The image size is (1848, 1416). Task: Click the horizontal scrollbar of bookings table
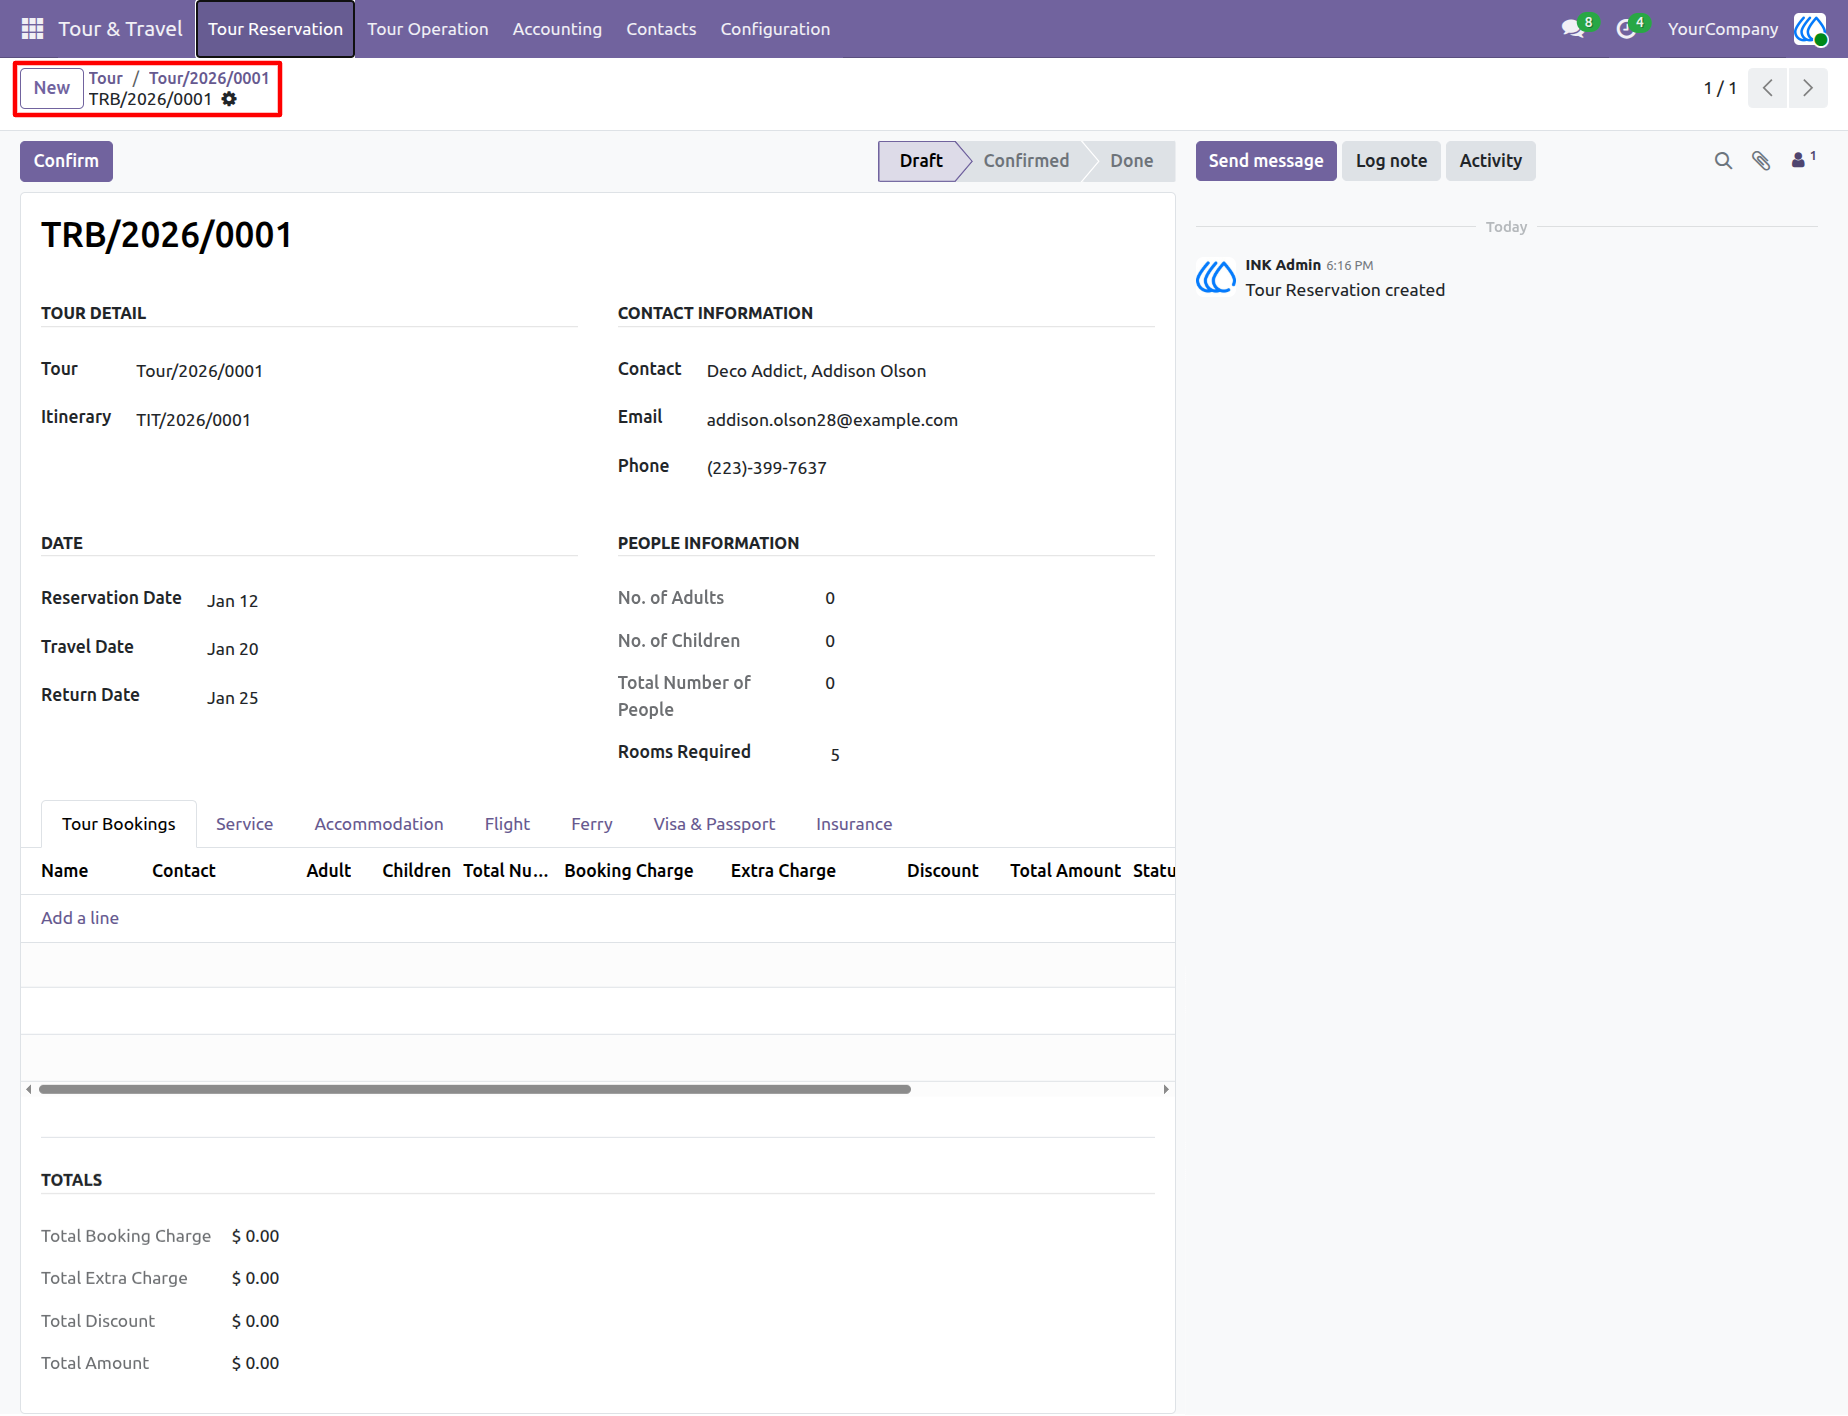(x=475, y=1089)
